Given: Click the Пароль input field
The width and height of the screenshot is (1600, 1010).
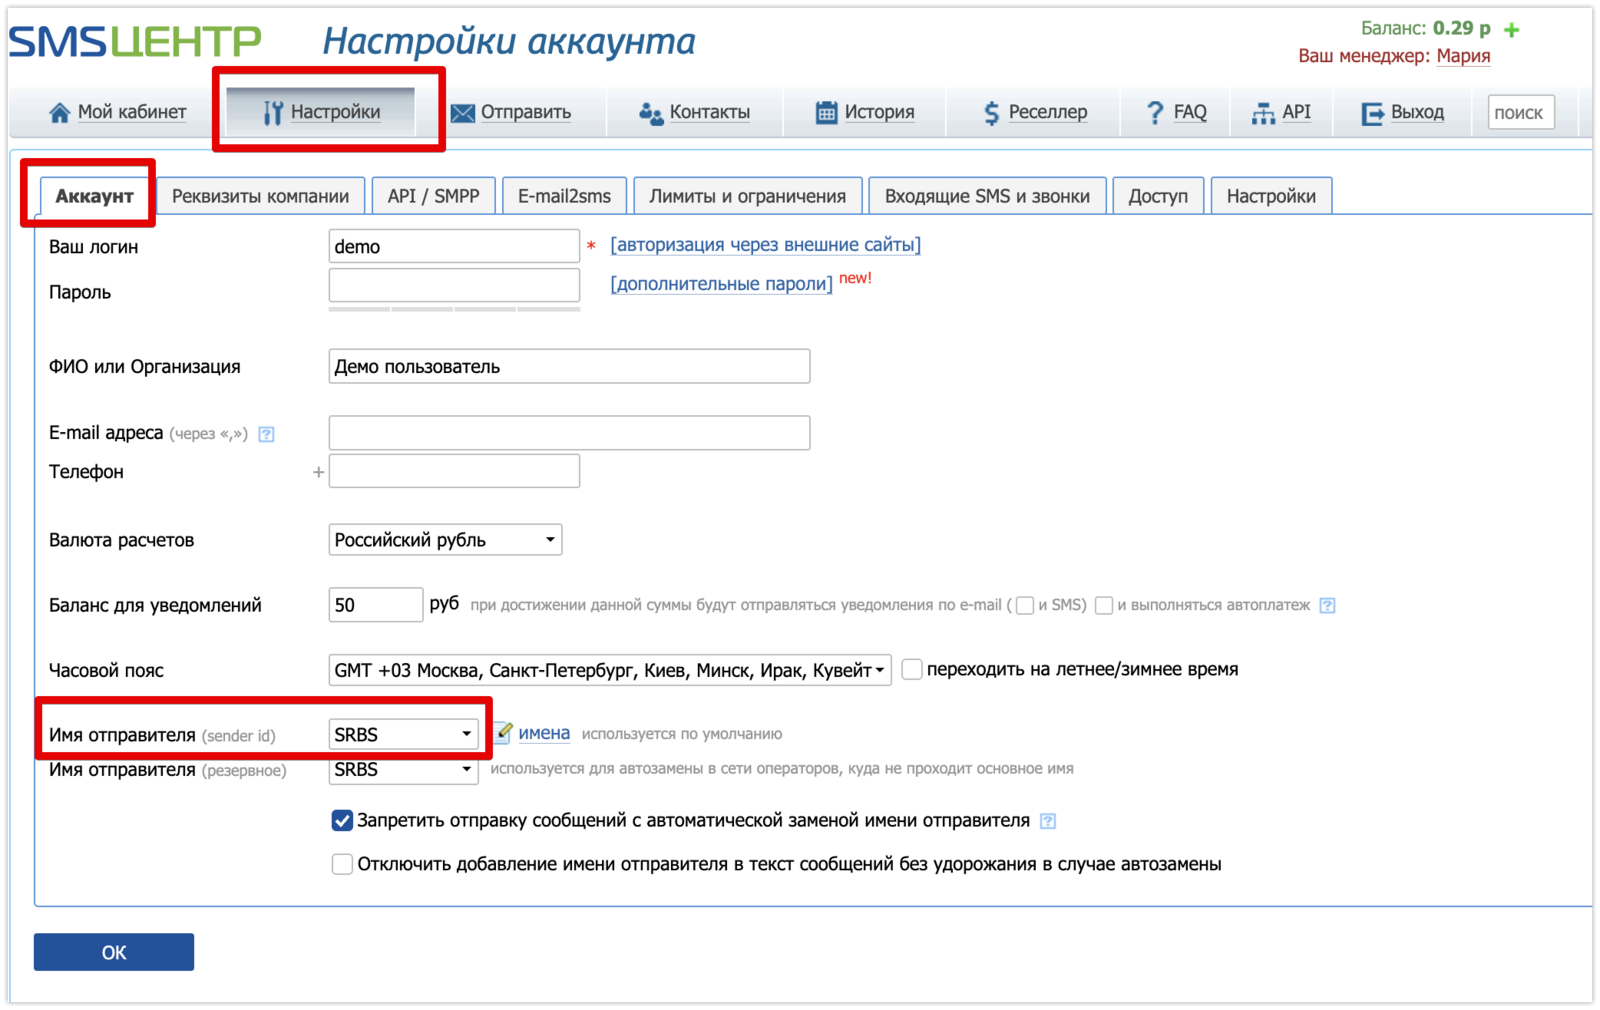Looking at the screenshot, I should click(x=454, y=286).
